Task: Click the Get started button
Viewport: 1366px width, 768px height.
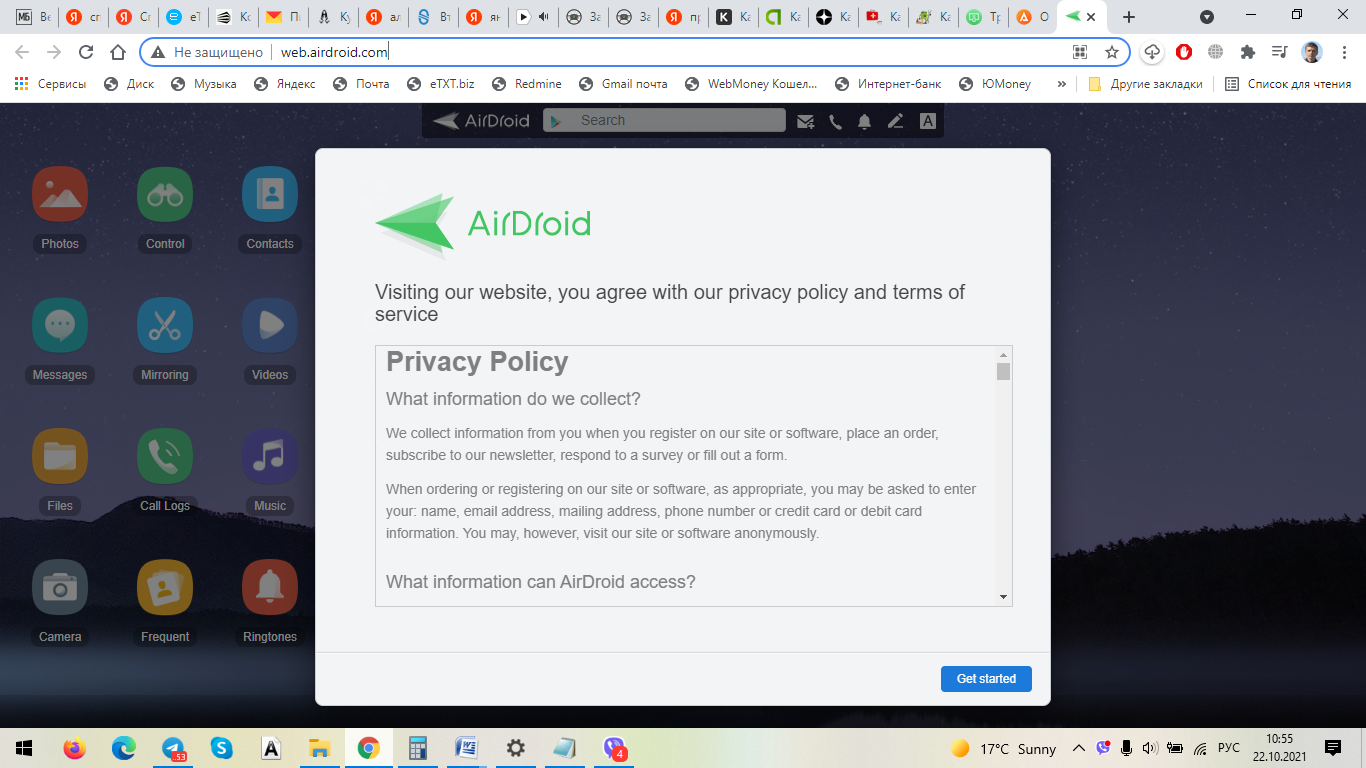Action: [986, 679]
